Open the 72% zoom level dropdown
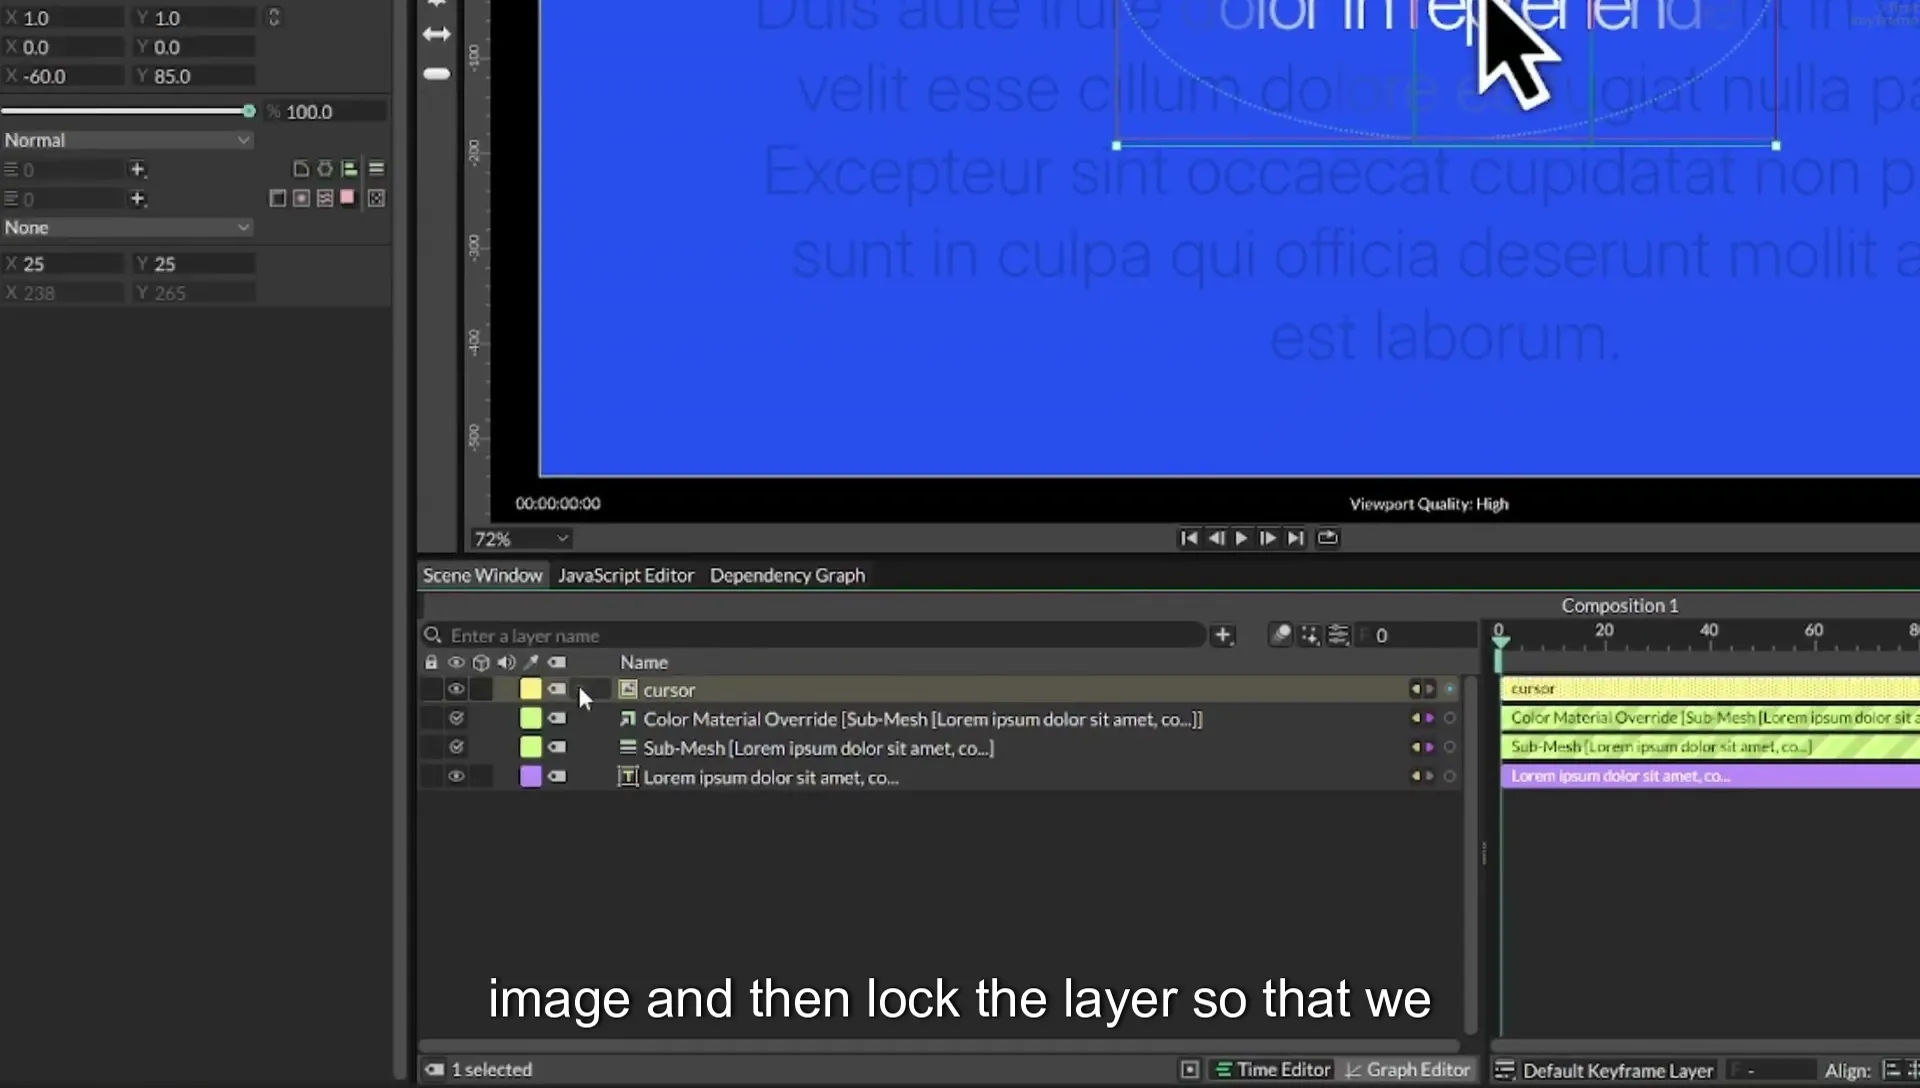 click(x=521, y=539)
